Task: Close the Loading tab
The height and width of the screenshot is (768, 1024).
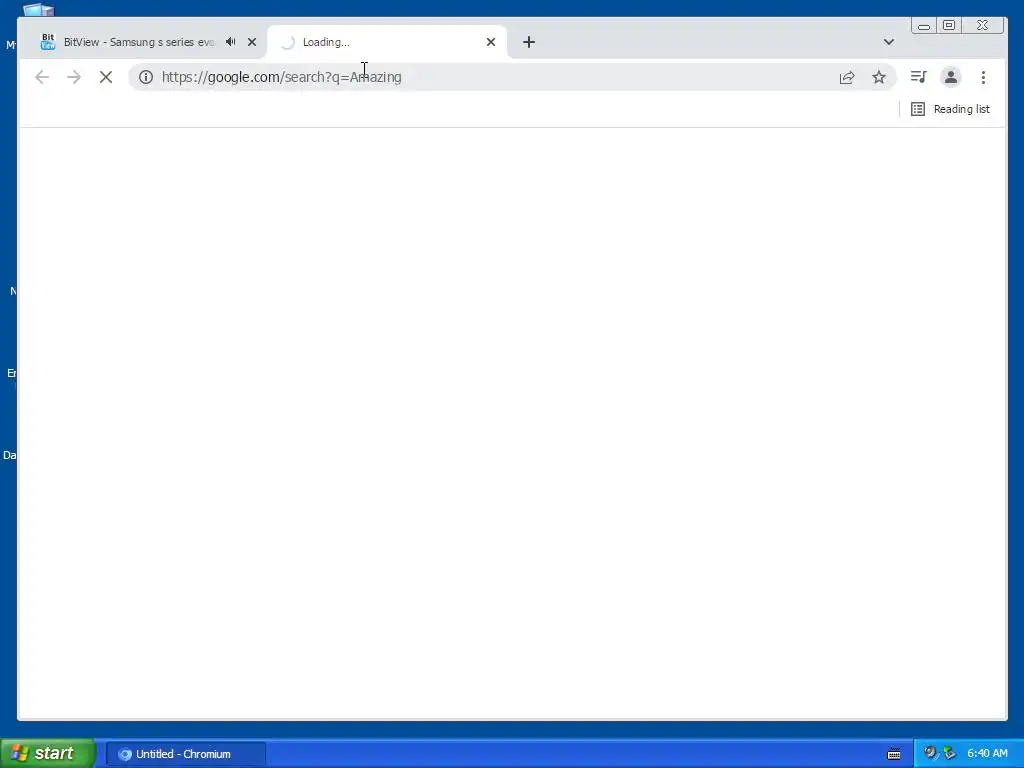Action: click(491, 42)
